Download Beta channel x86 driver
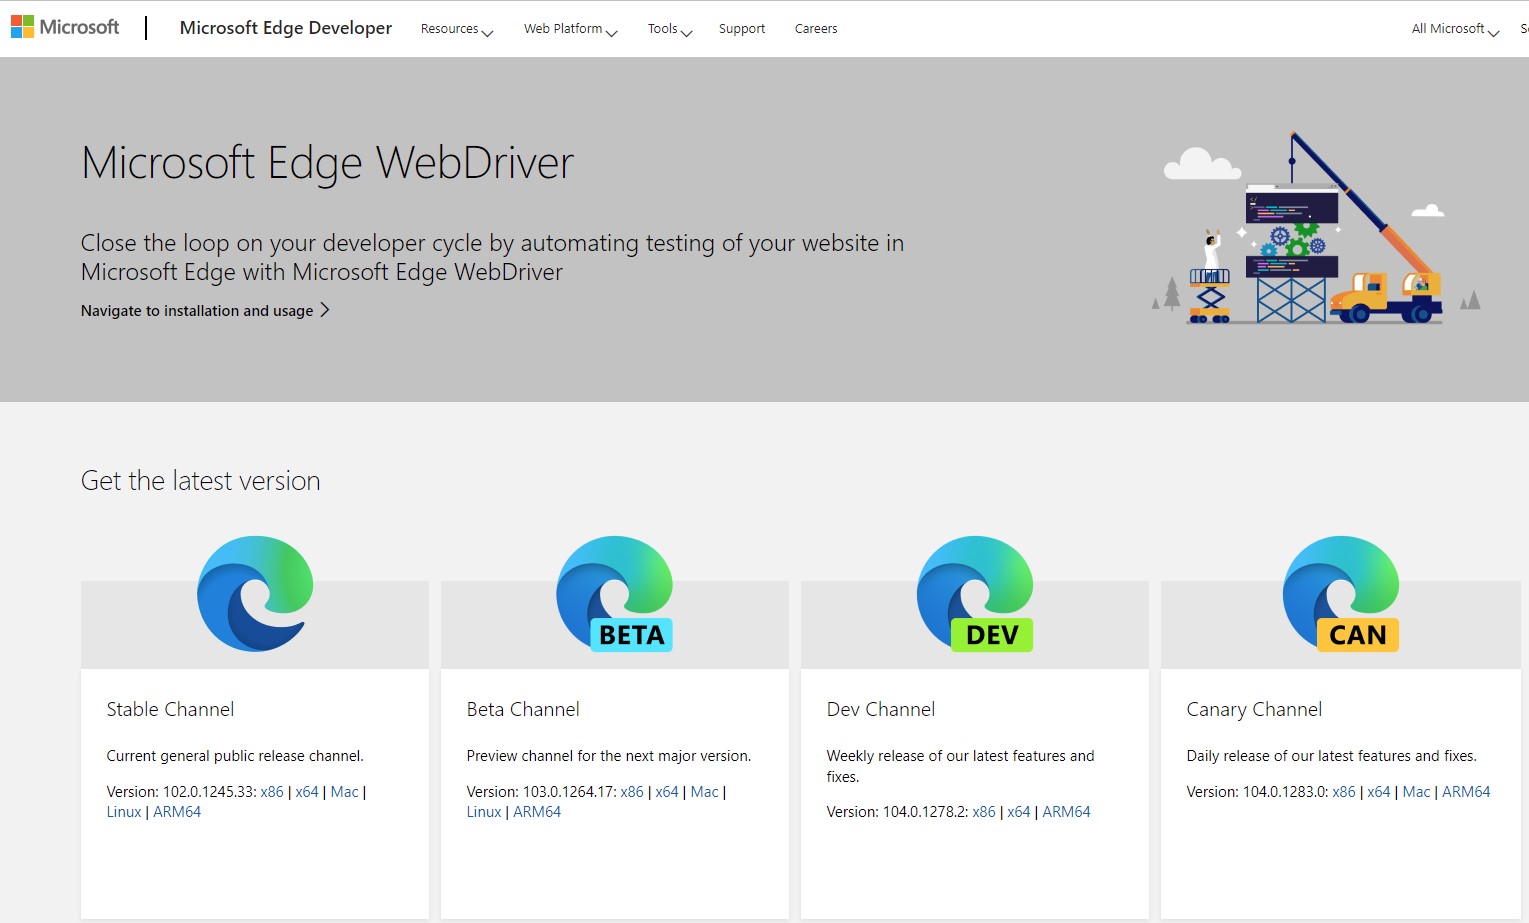This screenshot has width=1529, height=923. 632,792
